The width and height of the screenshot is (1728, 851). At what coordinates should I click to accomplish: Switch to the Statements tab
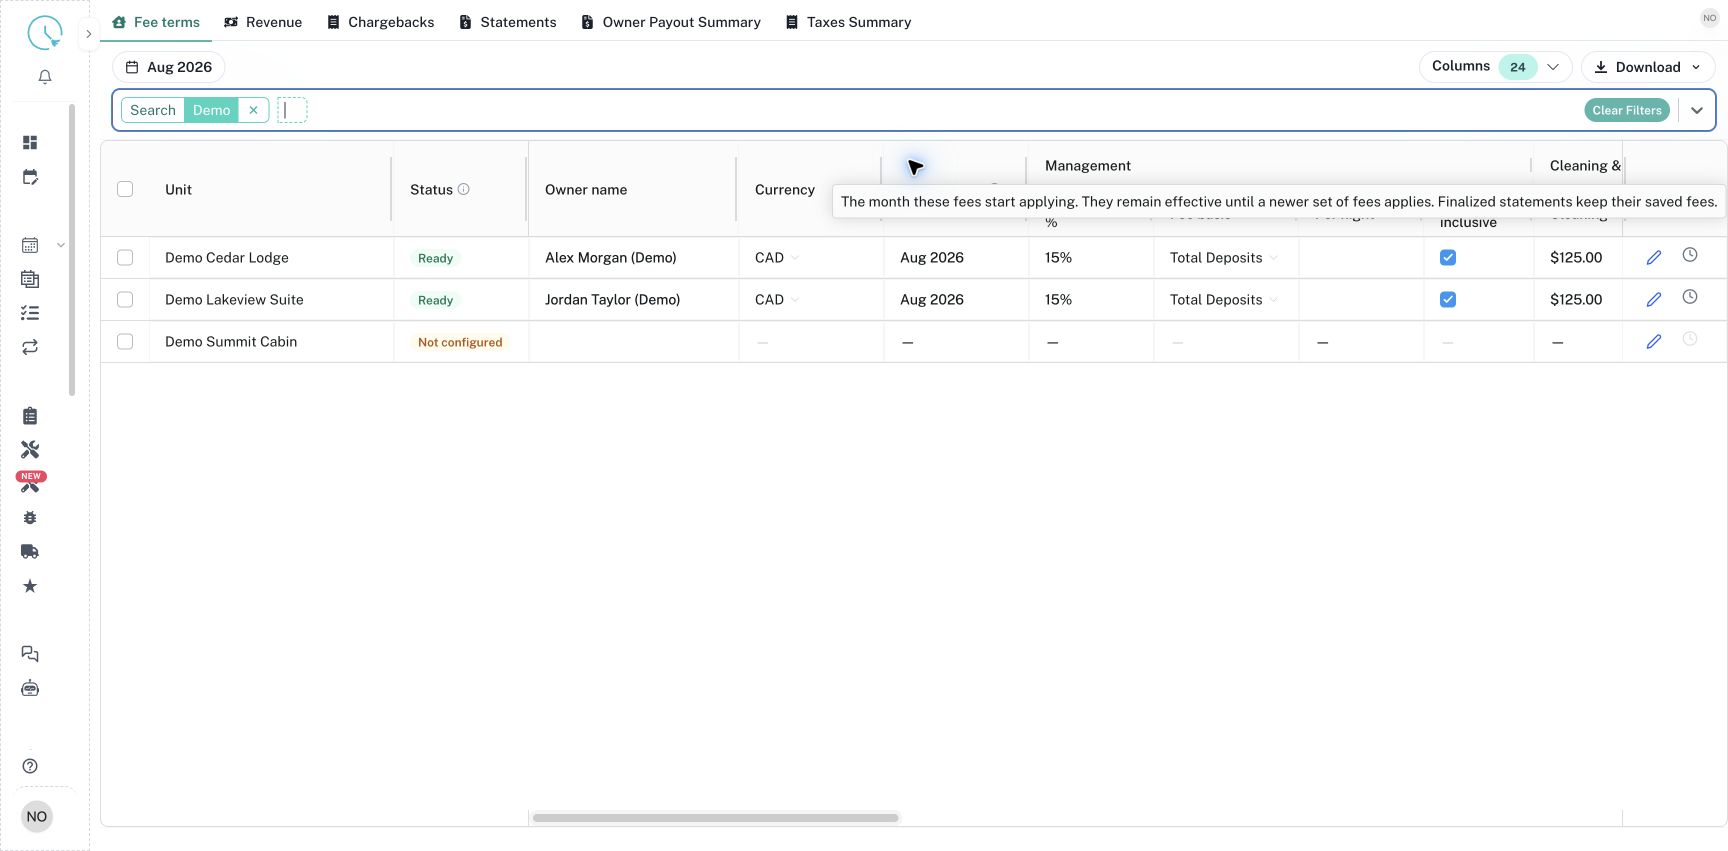pos(508,22)
